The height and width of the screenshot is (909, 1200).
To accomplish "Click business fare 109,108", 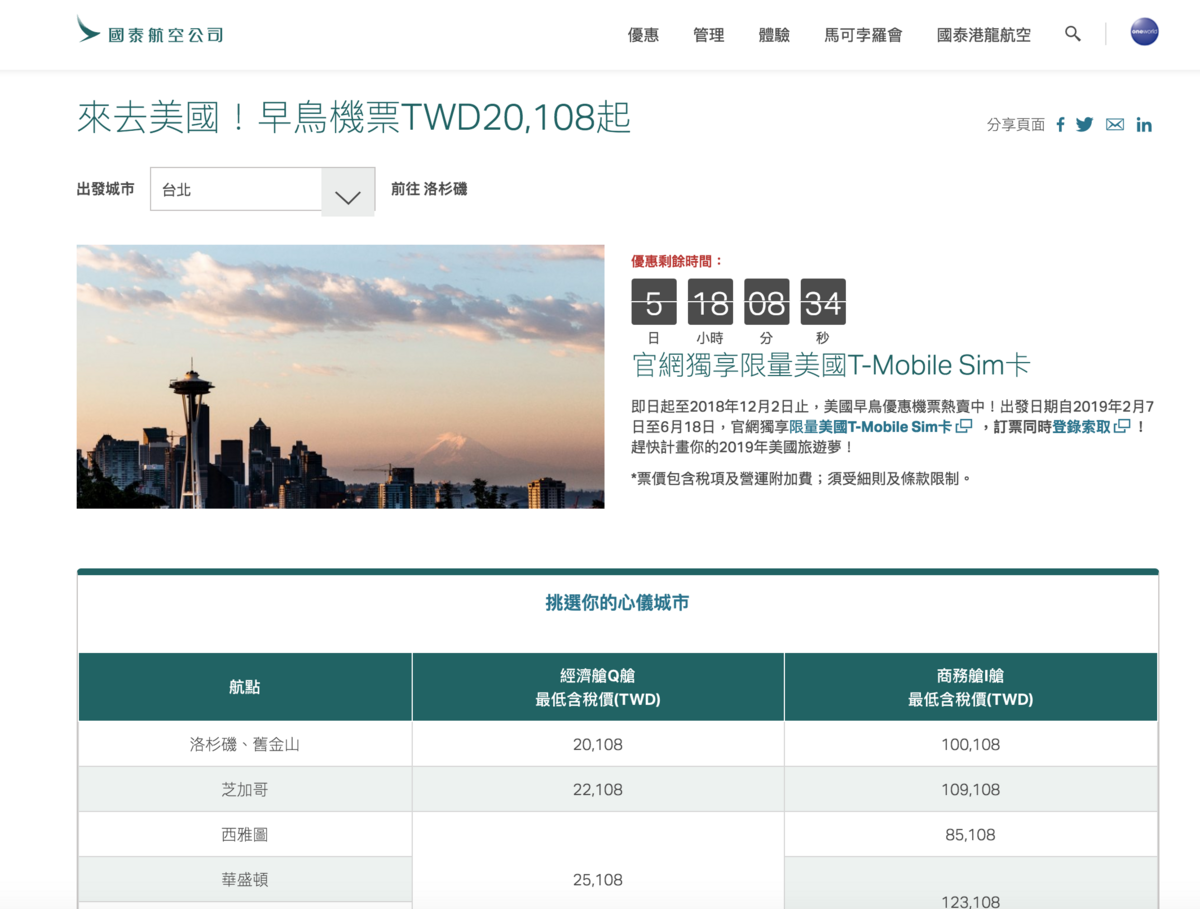I will tap(970, 790).
